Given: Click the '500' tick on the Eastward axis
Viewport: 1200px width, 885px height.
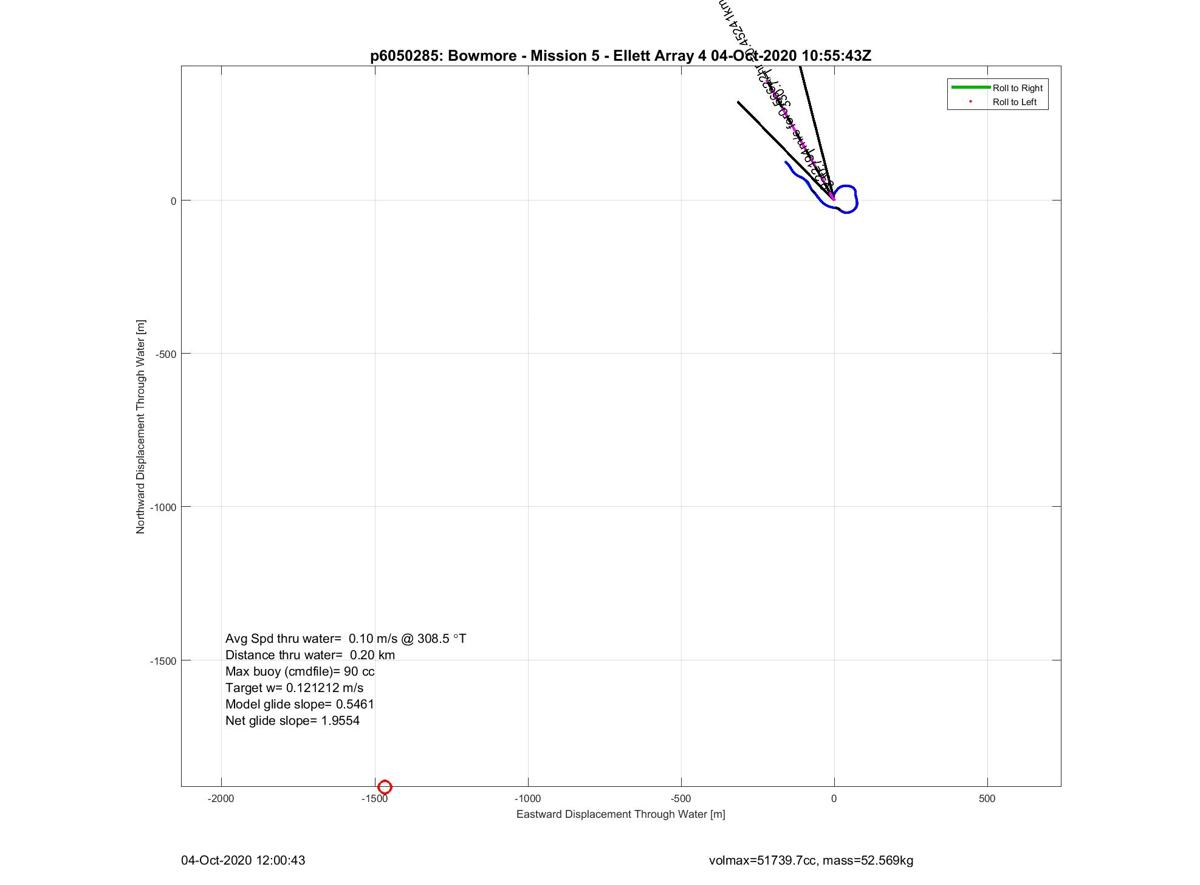Looking at the screenshot, I should point(987,799).
